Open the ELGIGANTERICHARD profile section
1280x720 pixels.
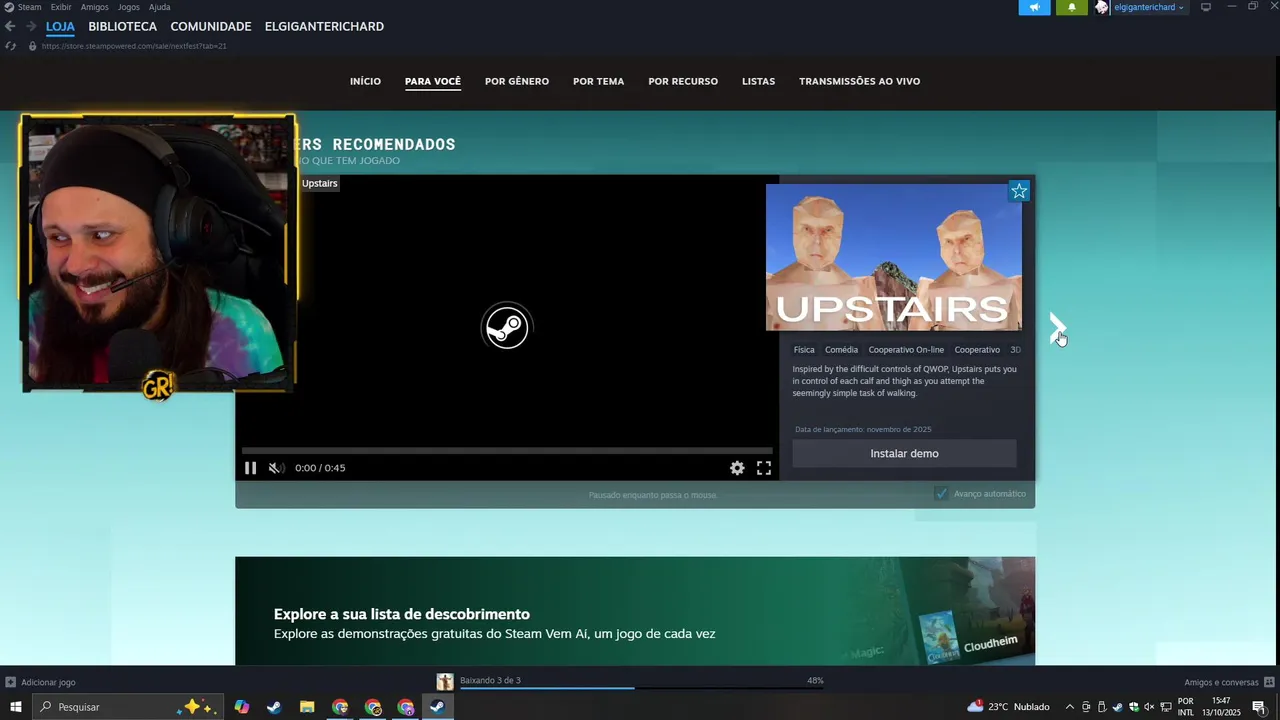324,27
